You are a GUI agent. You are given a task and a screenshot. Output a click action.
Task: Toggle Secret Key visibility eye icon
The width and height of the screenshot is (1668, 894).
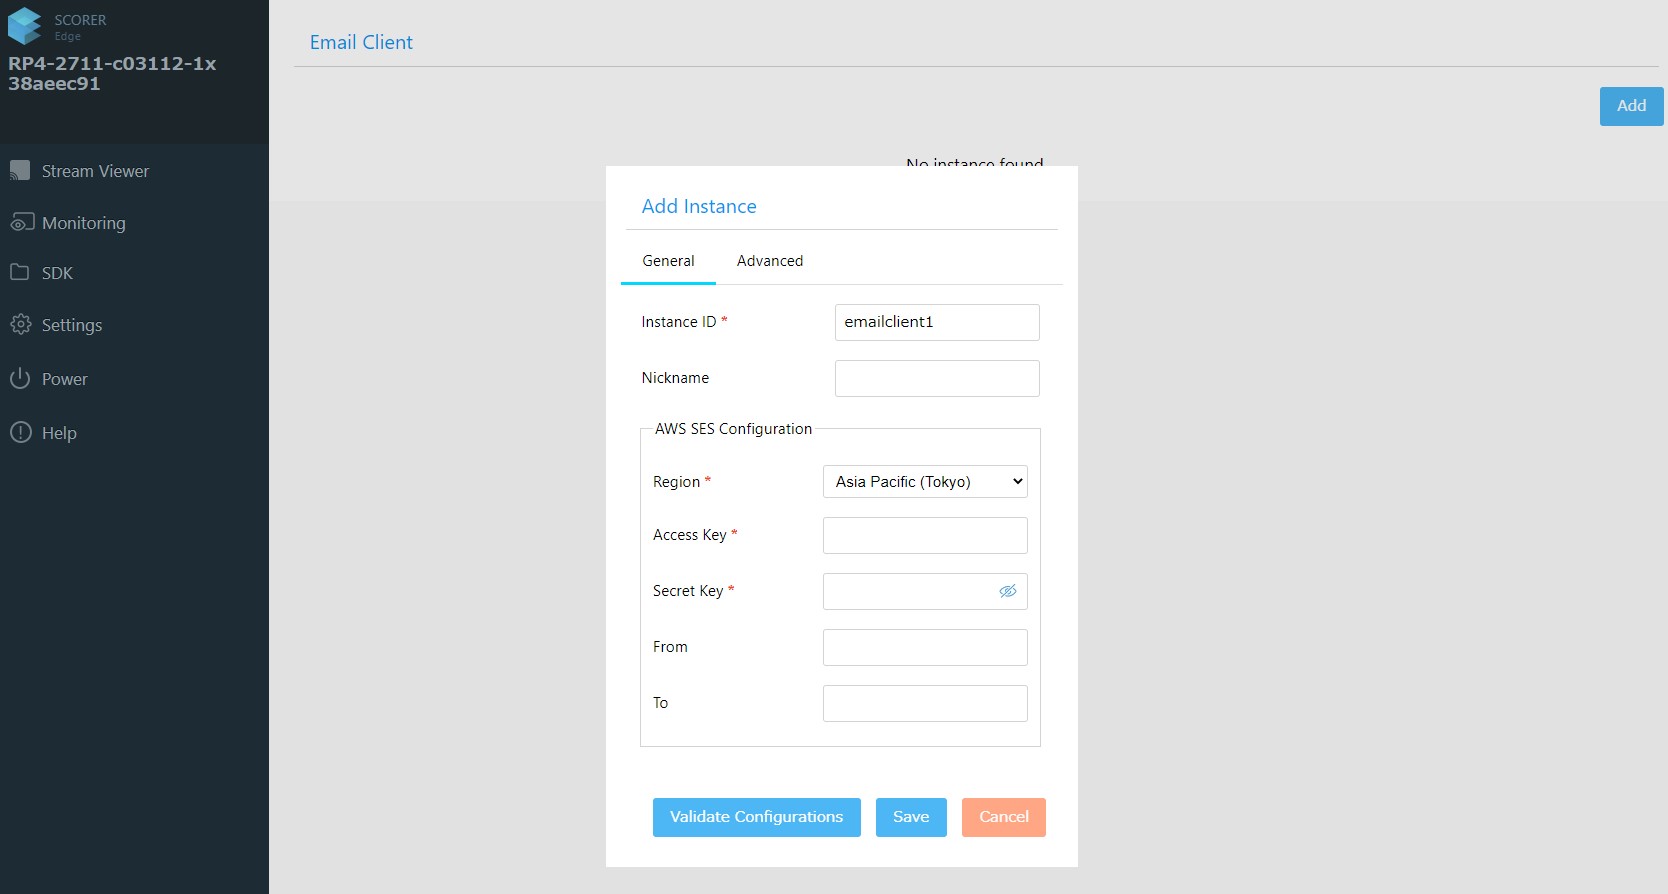[x=1007, y=591]
